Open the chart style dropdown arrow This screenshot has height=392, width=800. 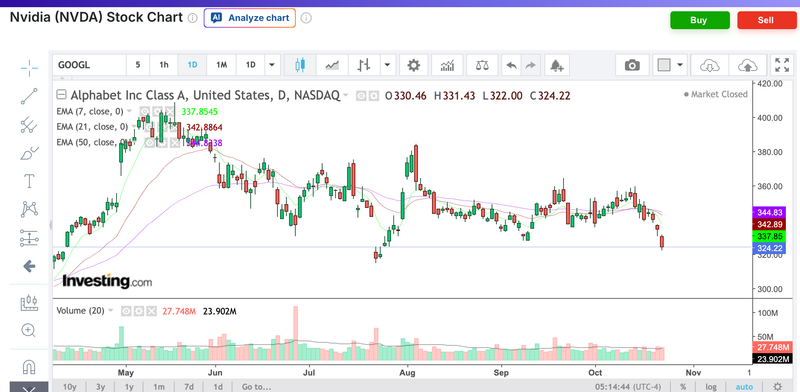click(x=387, y=65)
